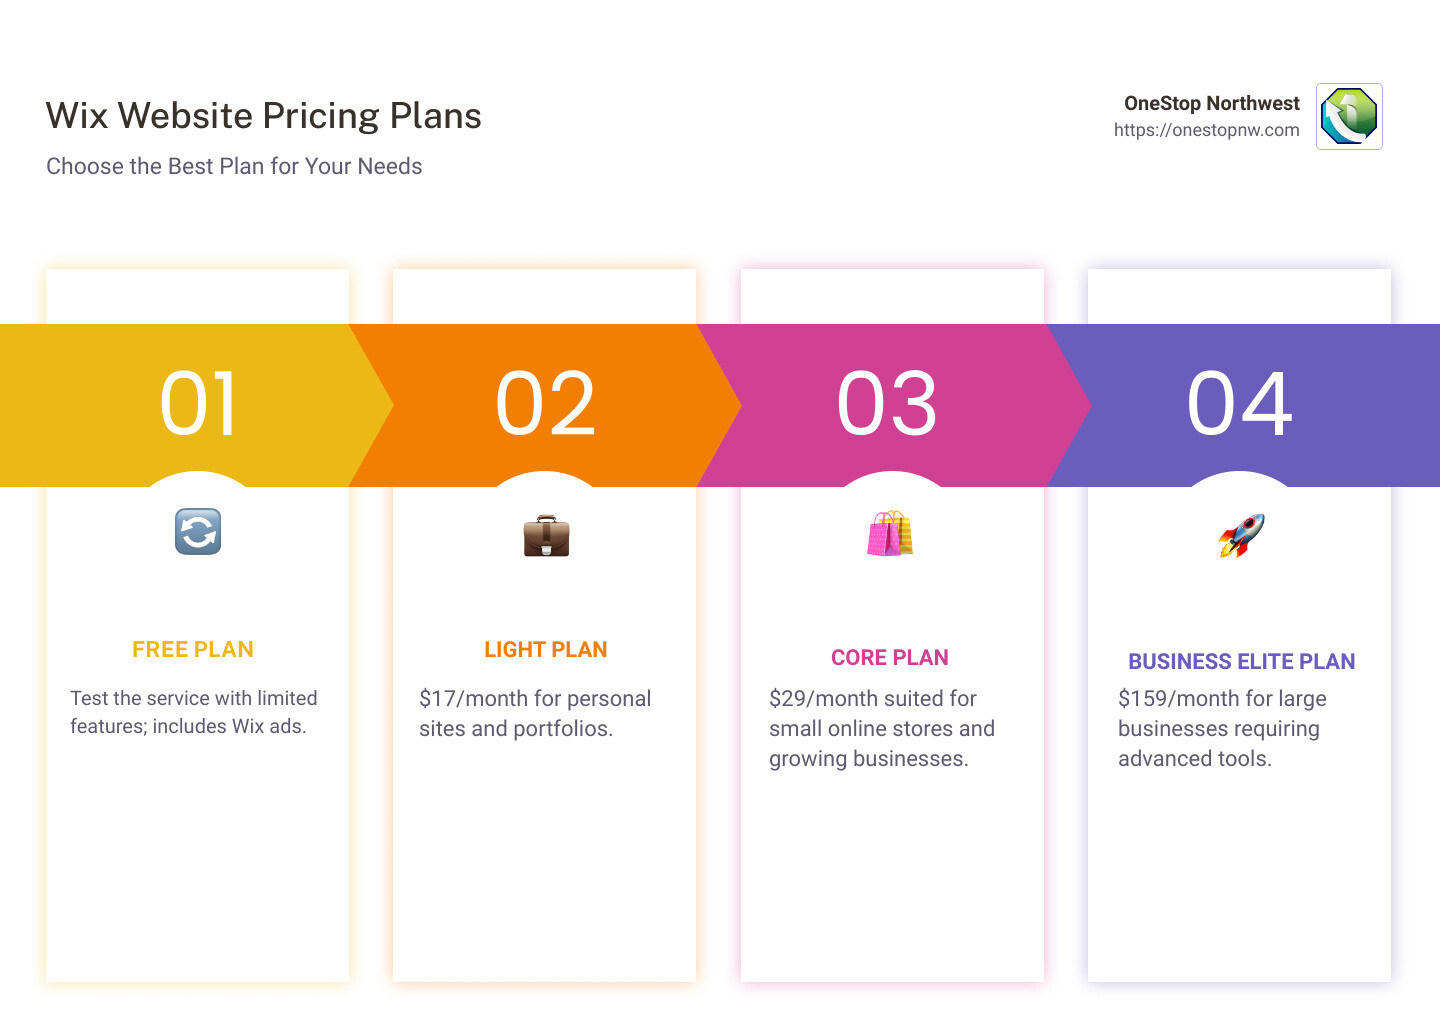Viewport: 1440px width, 1024px height.
Task: Click the FREE PLAN heading
Action: [193, 650]
